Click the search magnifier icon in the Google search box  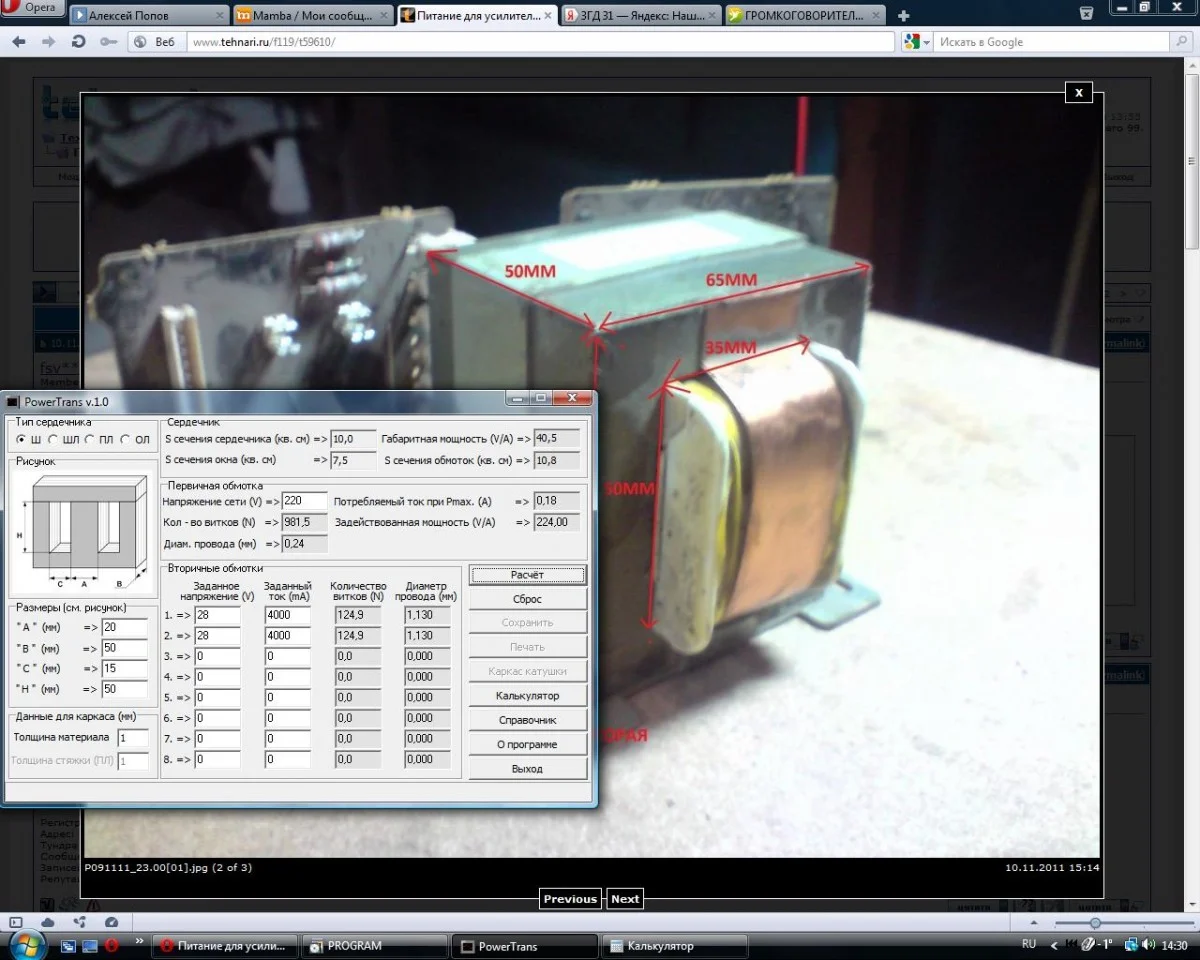1181,42
